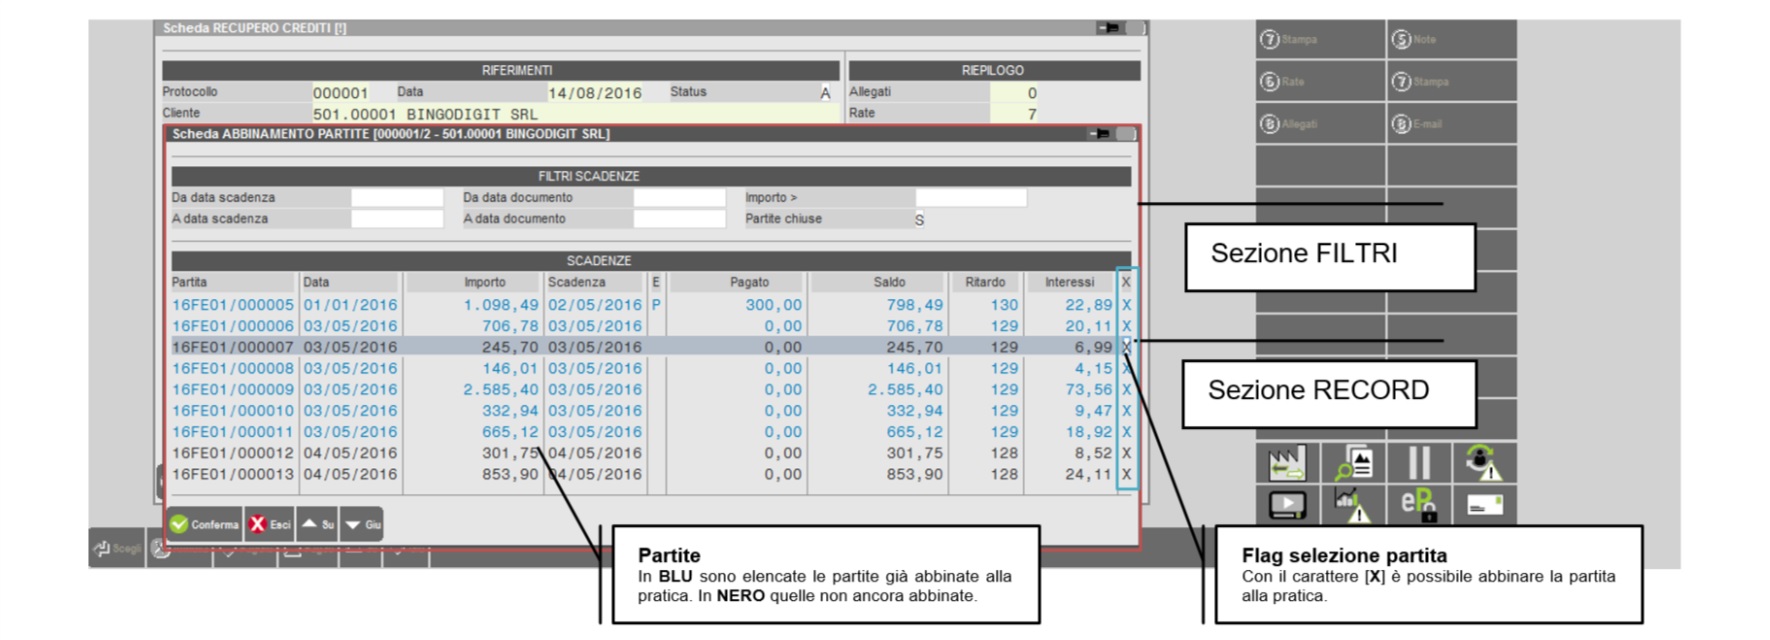The image size is (1770, 640).
Task: Click the 'Da data scadenza' filter field
Action: [x=396, y=198]
